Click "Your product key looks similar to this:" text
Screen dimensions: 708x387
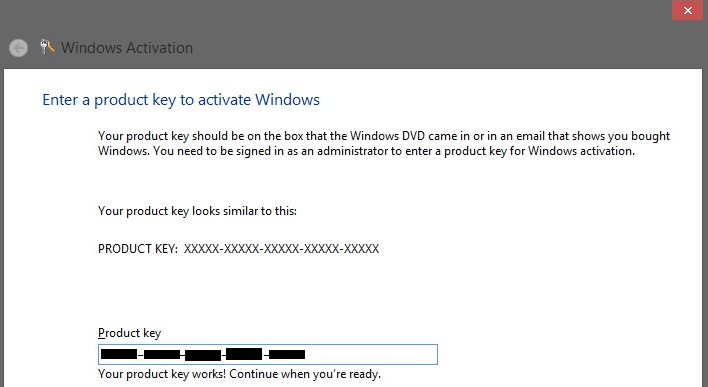coord(197,211)
